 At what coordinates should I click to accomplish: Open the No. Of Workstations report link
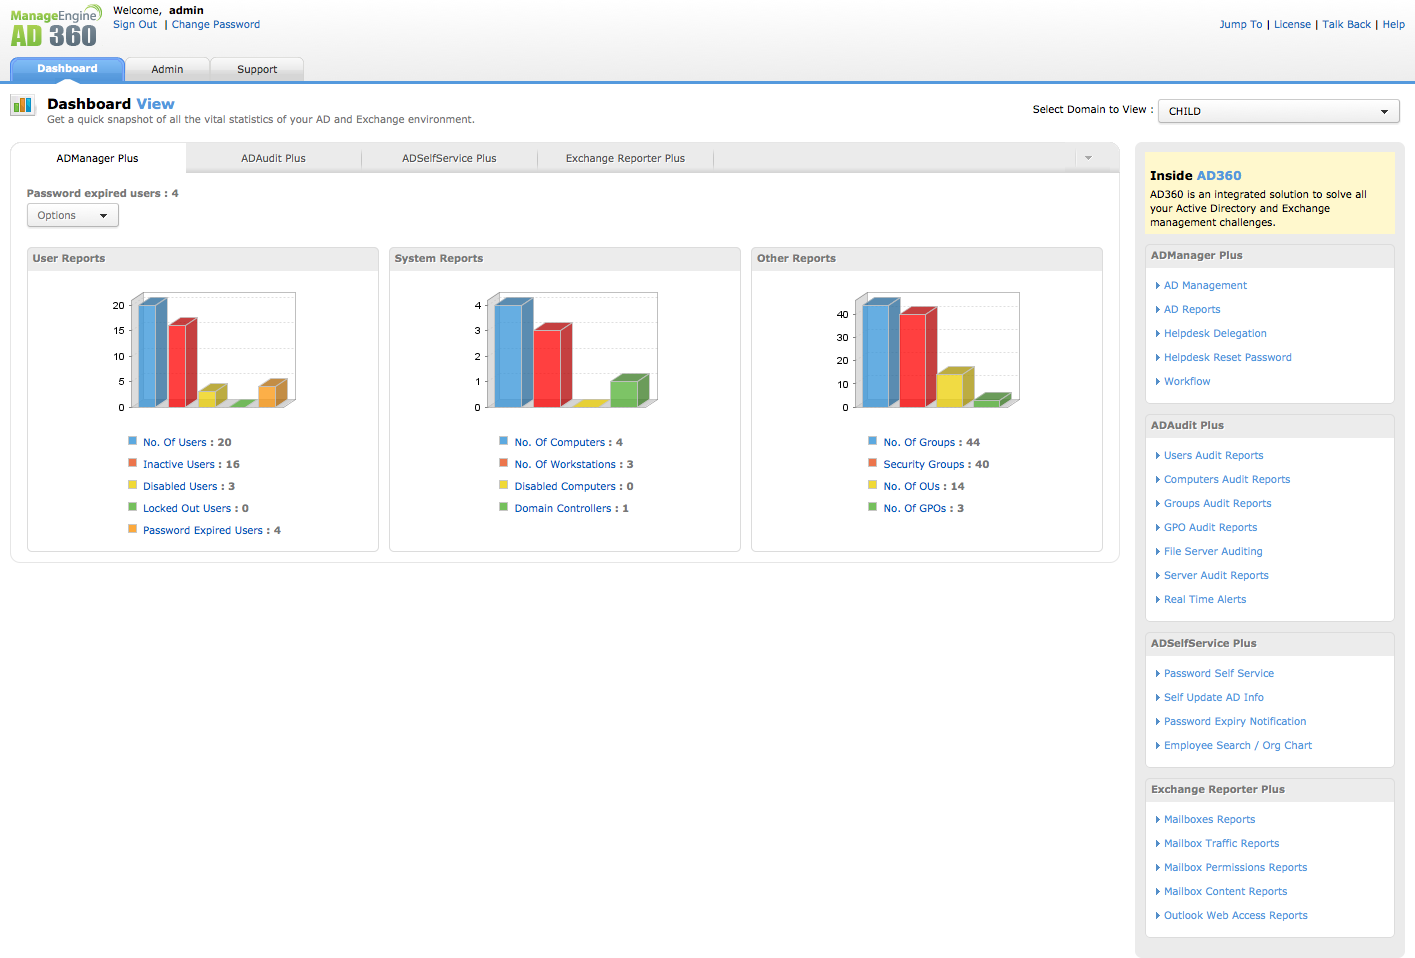[x=565, y=464]
